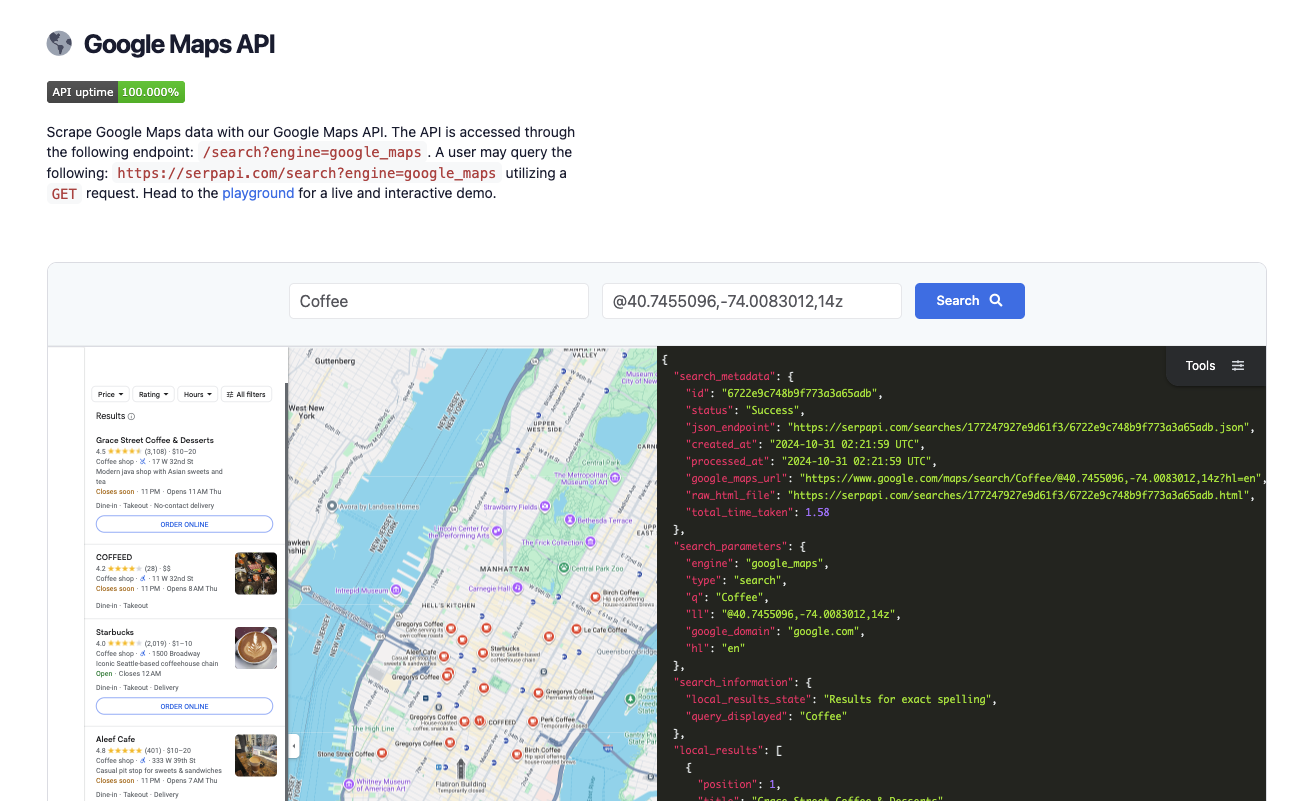This screenshot has width=1307, height=801.
Task: Click the COFFEED listing photo thumbnail
Action: [256, 574]
